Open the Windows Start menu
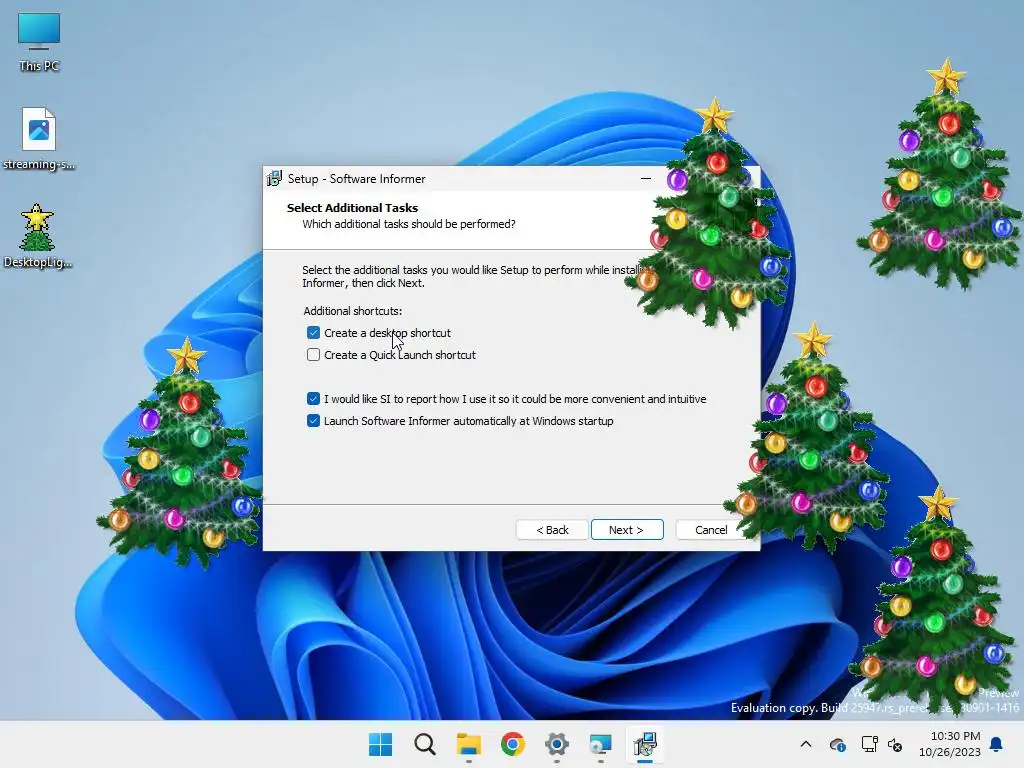The height and width of the screenshot is (768, 1024). [381, 744]
